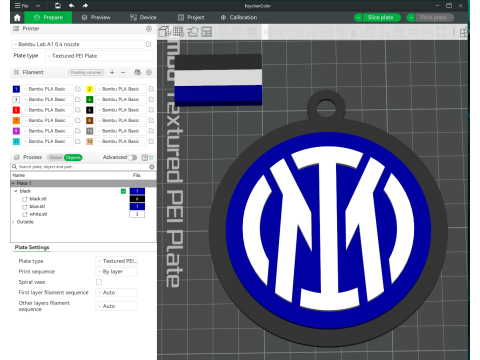This screenshot has width=480, height=360.
Task: Select the Global process toggle option
Action: click(56, 157)
